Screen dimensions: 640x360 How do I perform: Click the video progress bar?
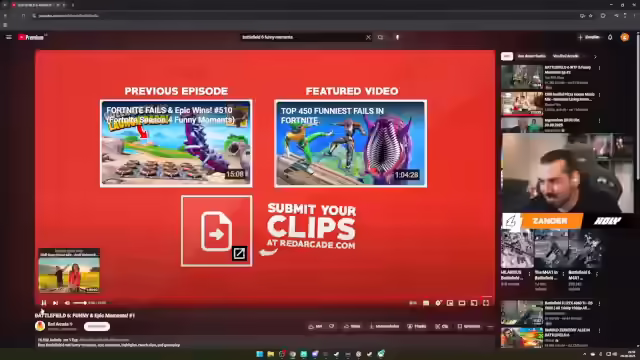pyautogui.click(x=265, y=297)
